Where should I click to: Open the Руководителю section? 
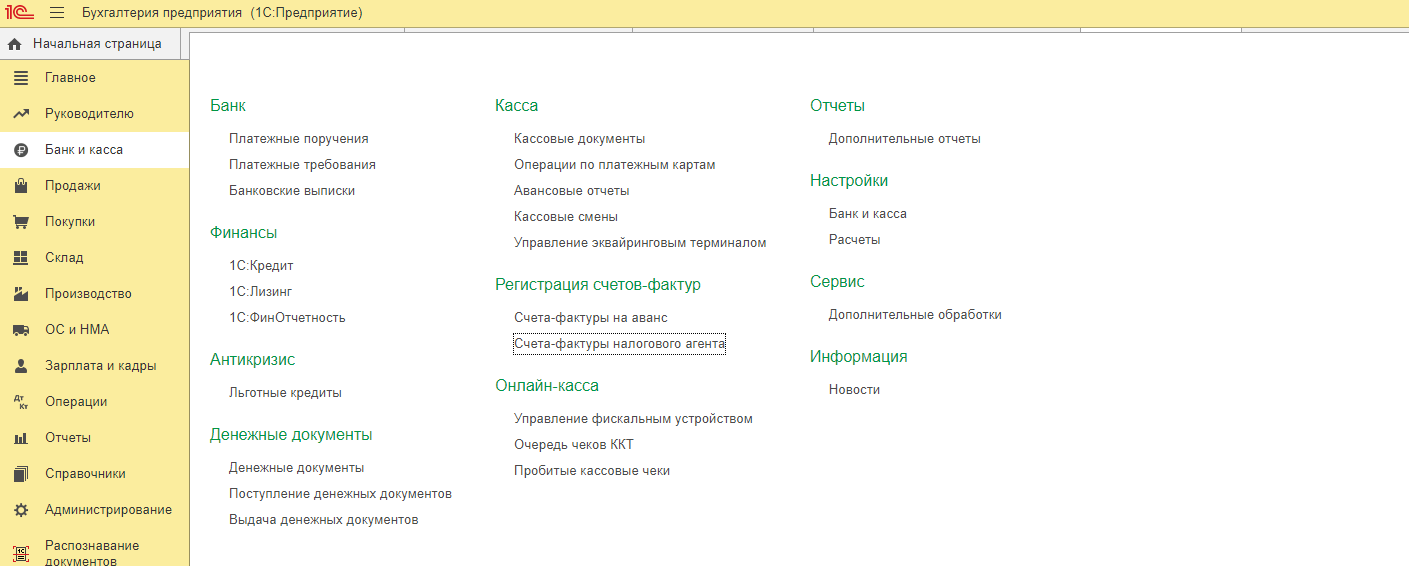point(94,114)
